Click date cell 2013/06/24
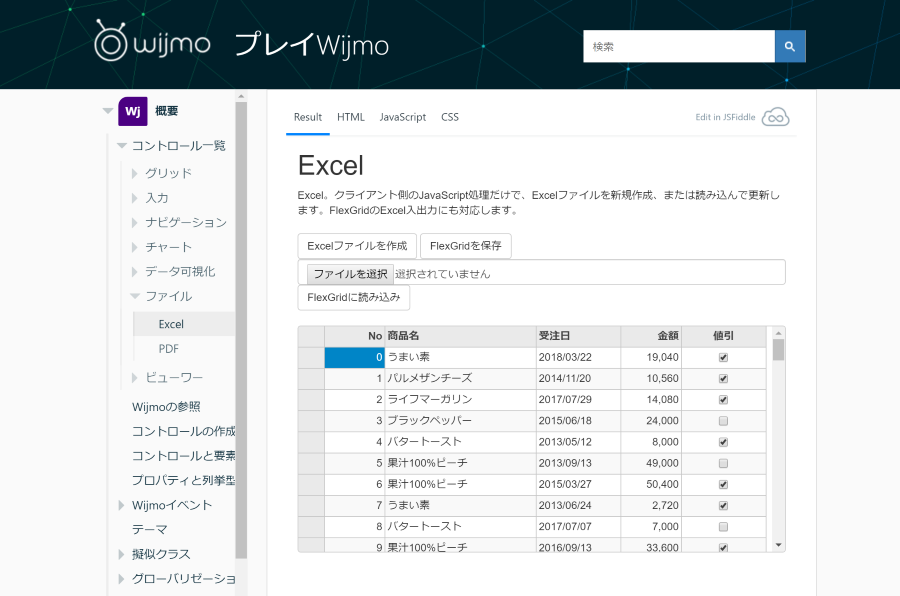This screenshot has height=596, width=900. pos(578,506)
